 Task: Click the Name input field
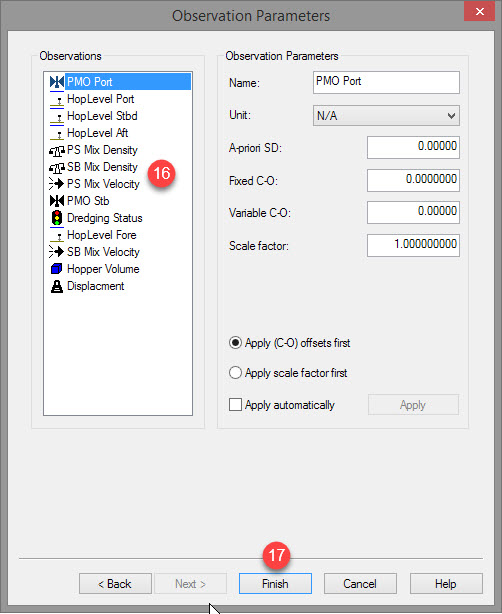(386, 82)
